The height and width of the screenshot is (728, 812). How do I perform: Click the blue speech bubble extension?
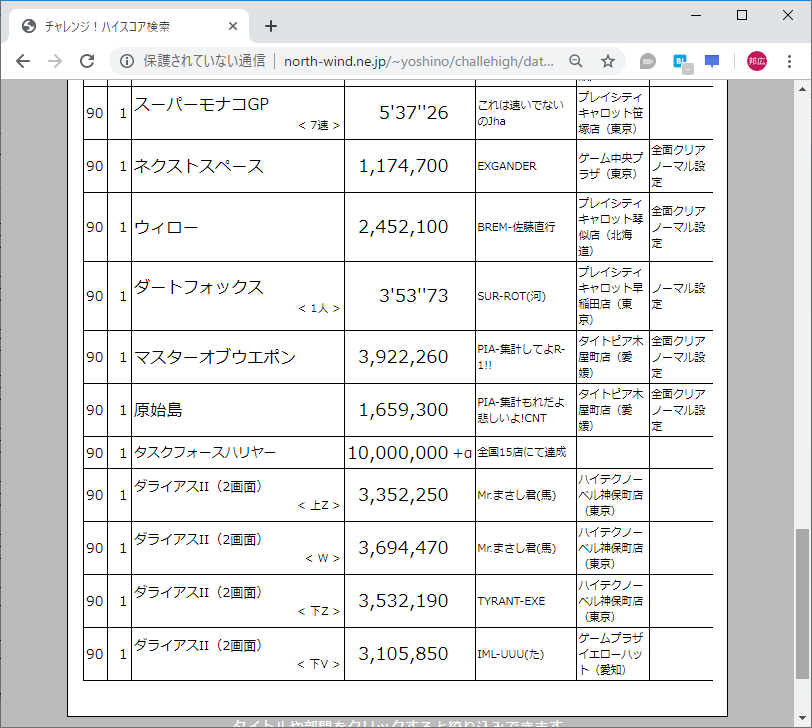pyautogui.click(x=712, y=62)
